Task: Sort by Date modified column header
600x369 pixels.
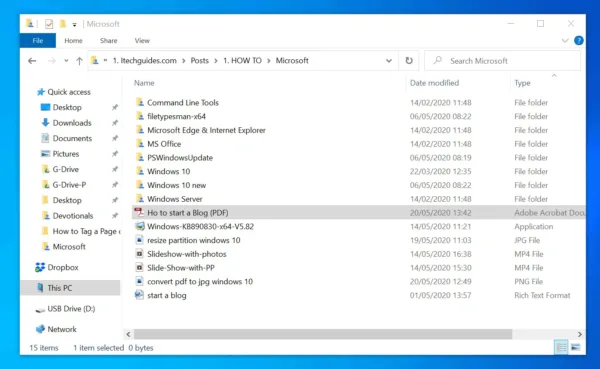Action: (434, 83)
